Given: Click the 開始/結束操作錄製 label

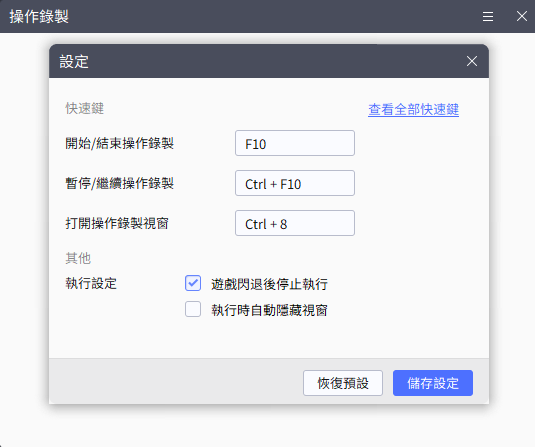Looking at the screenshot, I should (119, 143).
